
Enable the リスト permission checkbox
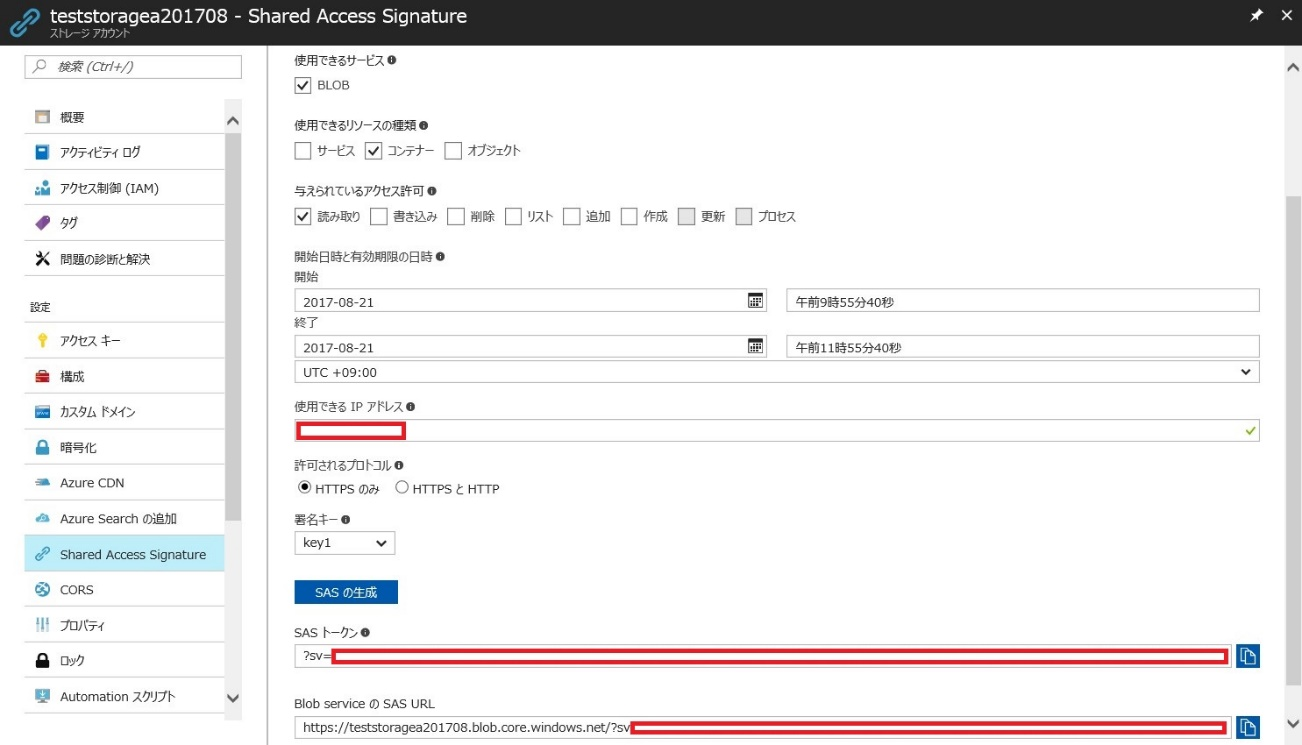(x=514, y=216)
